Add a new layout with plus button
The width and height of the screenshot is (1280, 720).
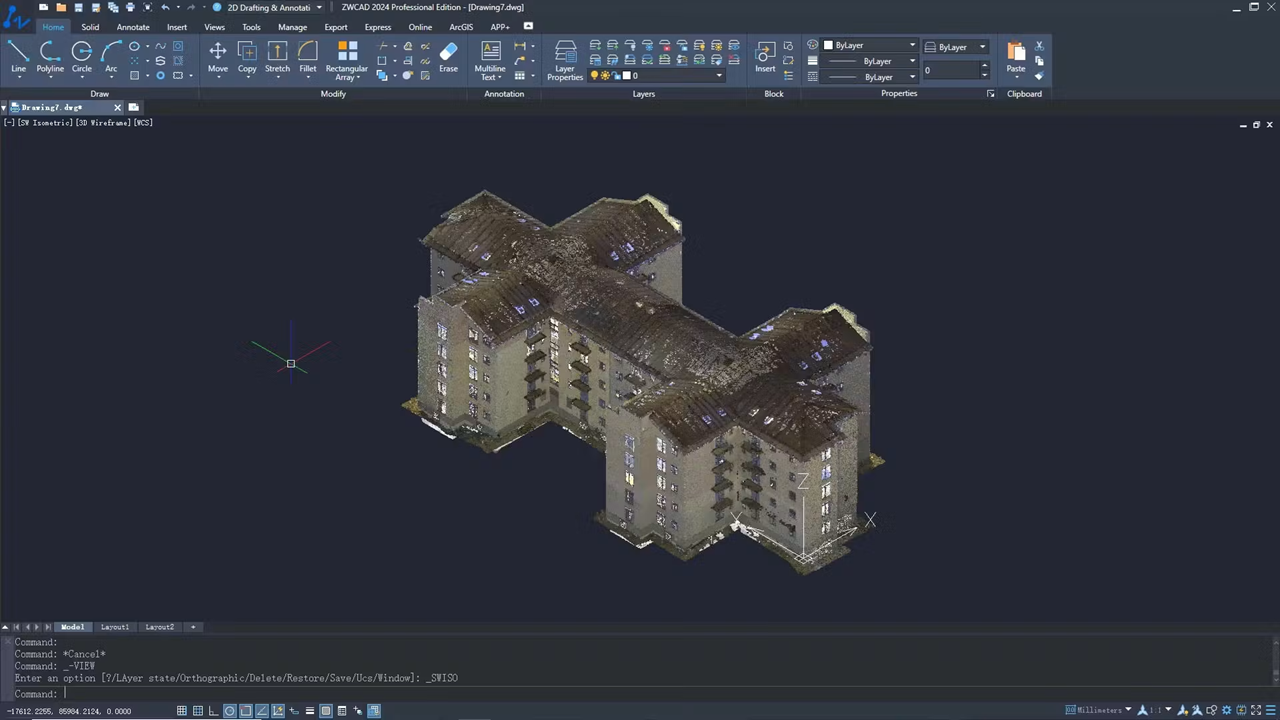[193, 627]
